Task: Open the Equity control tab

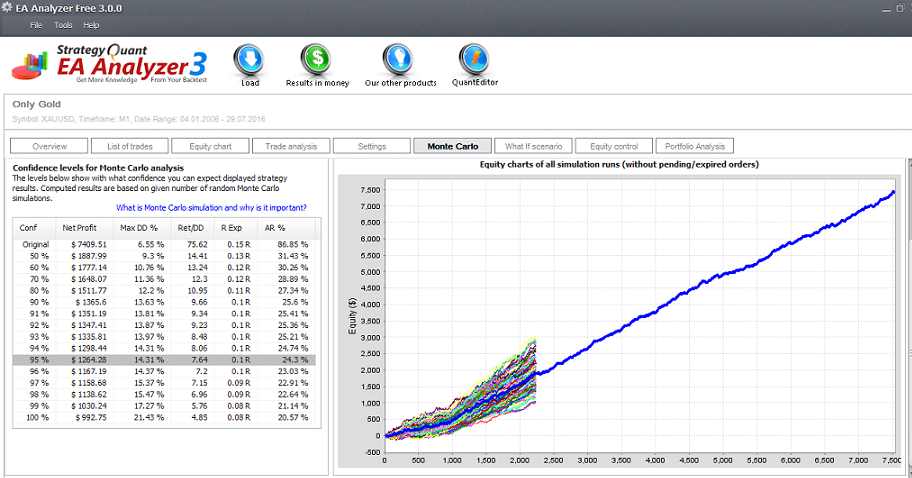Action: click(x=613, y=146)
